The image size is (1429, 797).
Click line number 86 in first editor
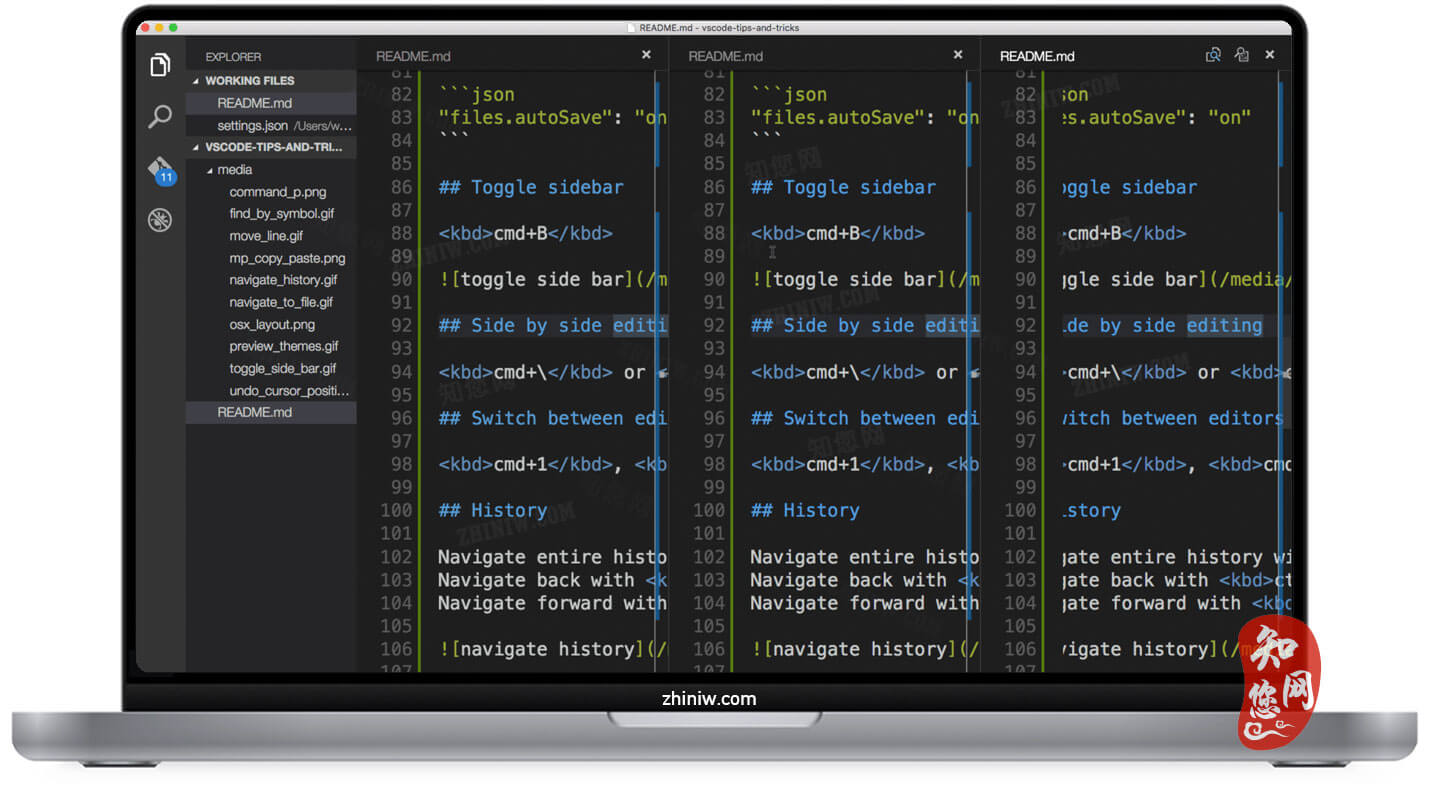point(401,187)
